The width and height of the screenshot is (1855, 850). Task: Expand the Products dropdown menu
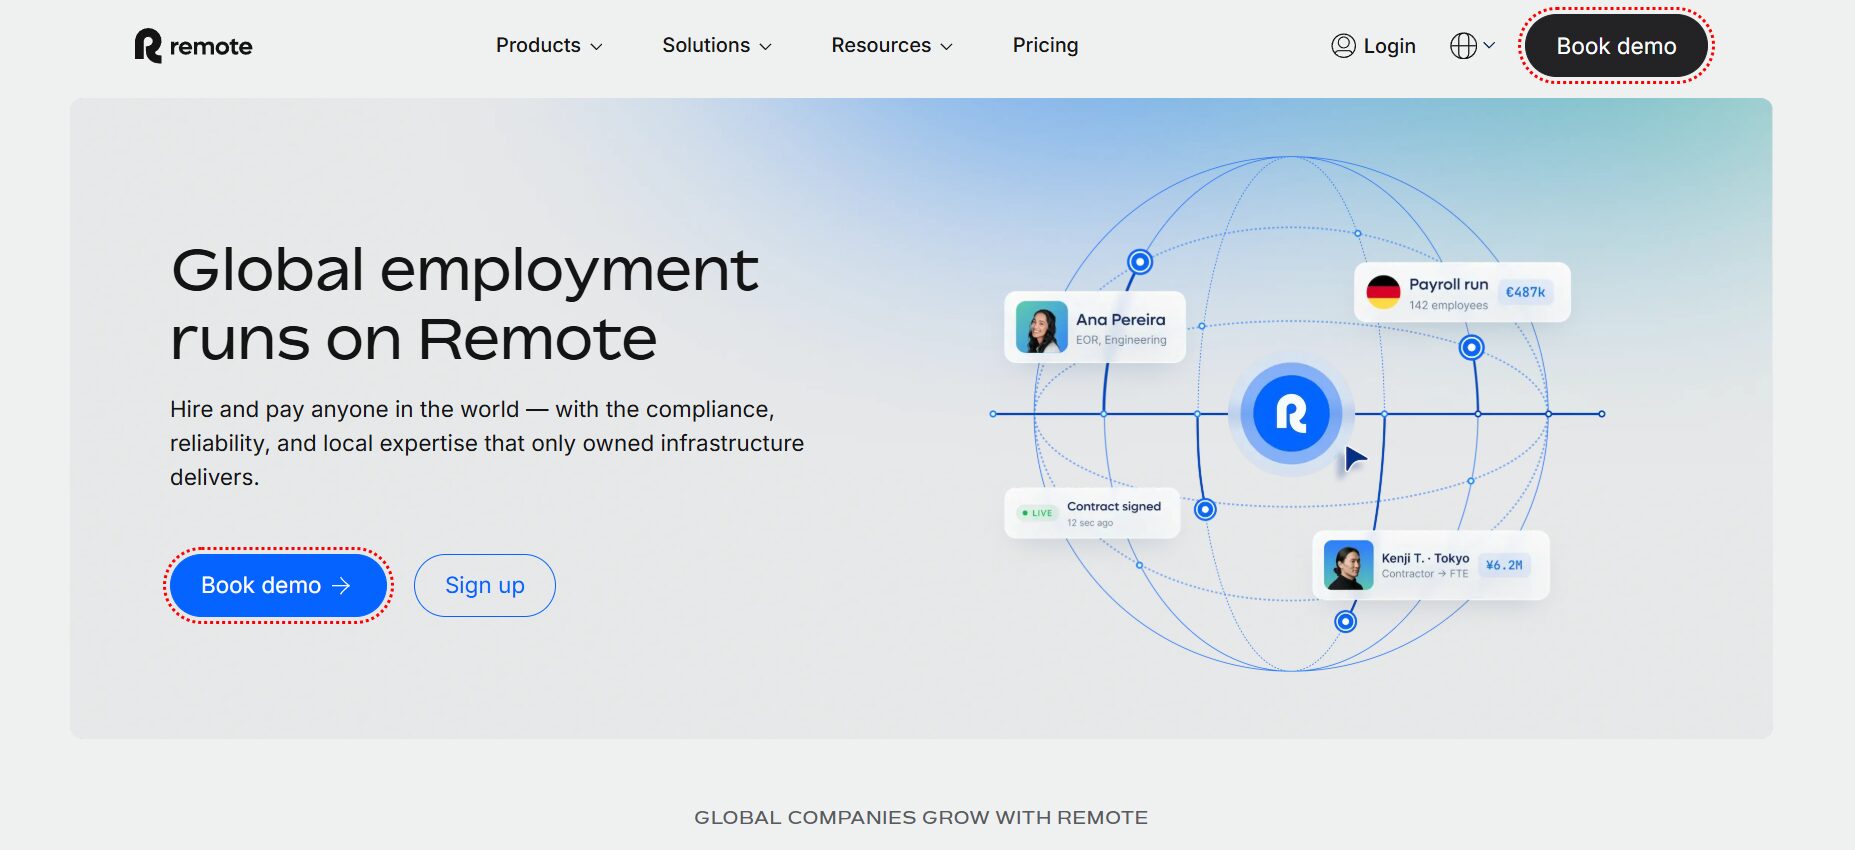click(x=549, y=45)
